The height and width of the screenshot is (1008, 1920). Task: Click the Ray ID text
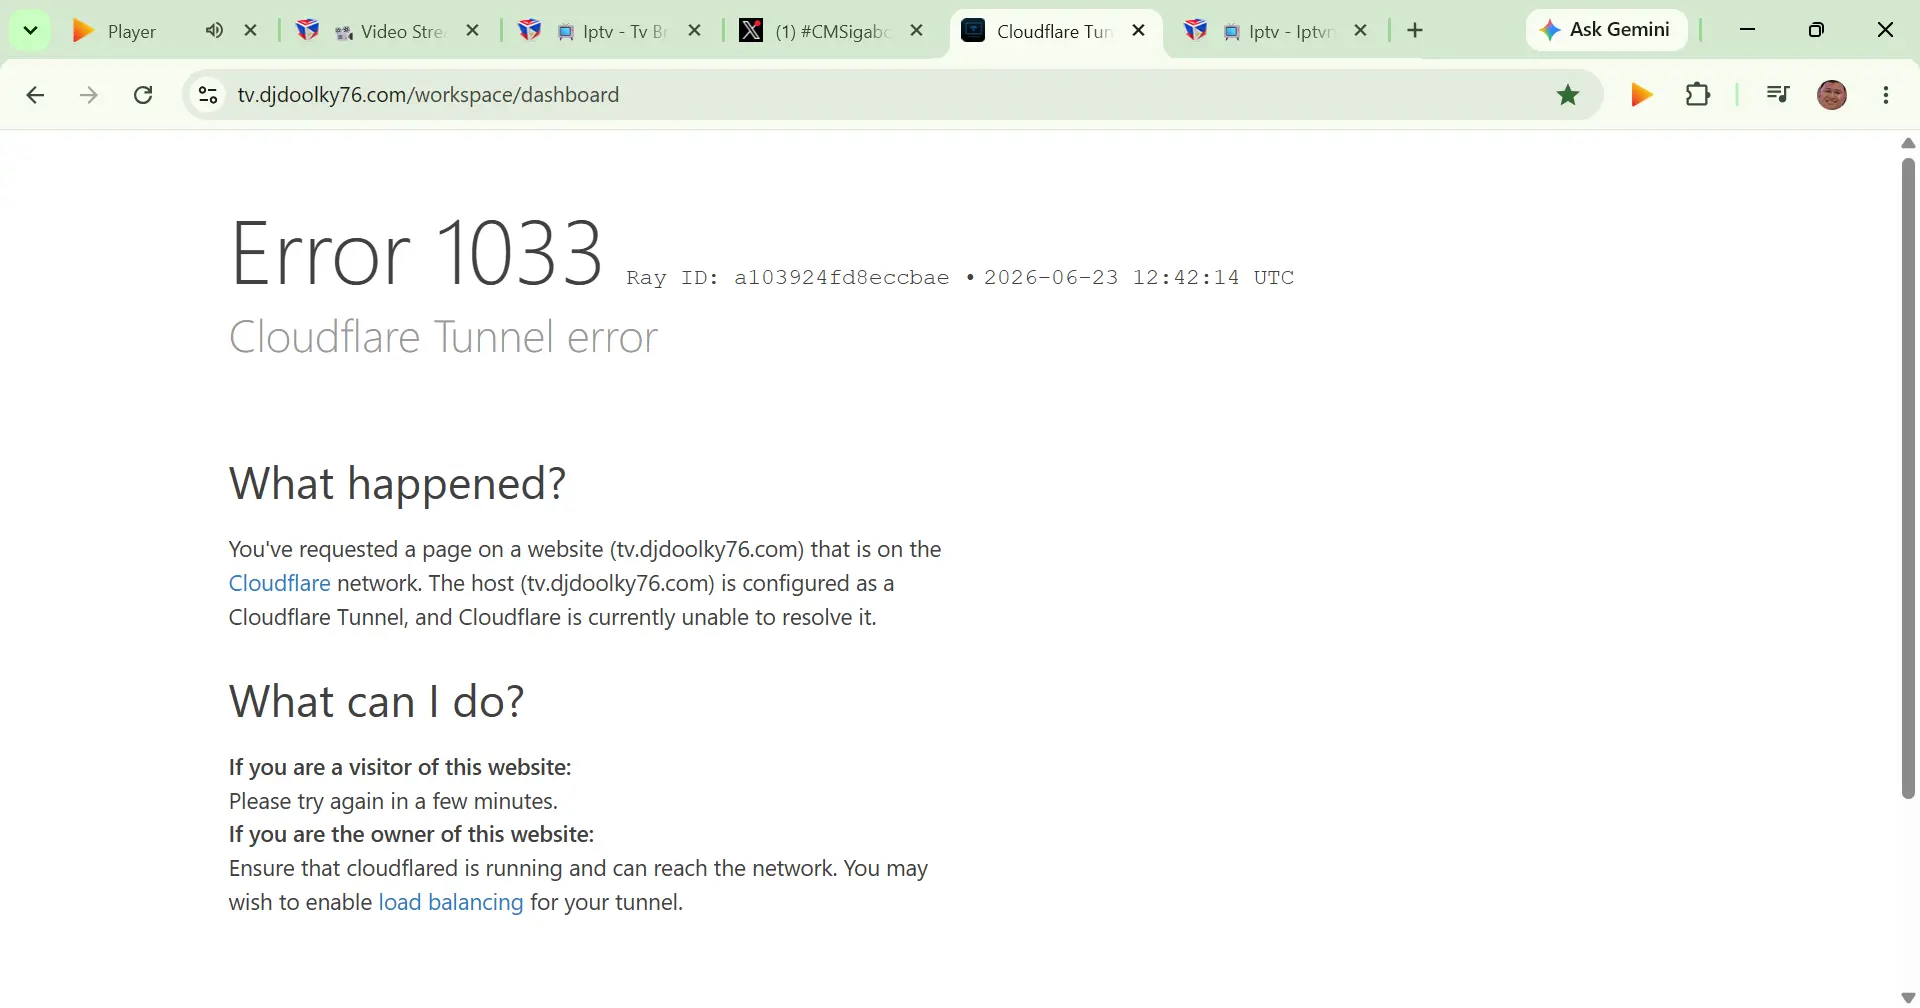point(787,278)
